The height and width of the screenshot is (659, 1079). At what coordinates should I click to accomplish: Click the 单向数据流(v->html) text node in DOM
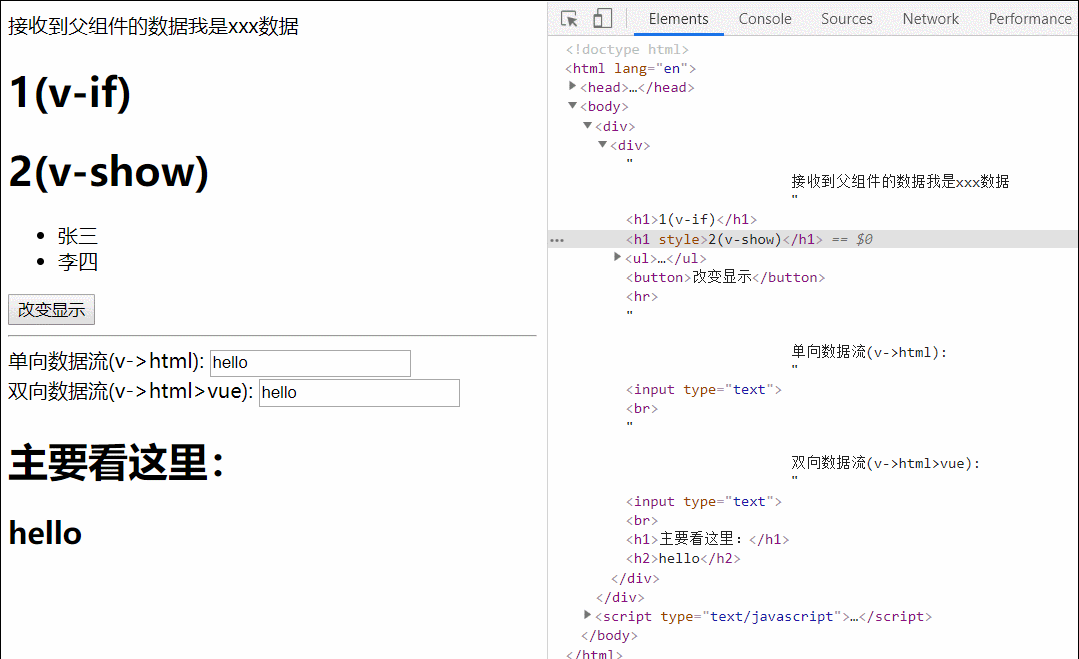pyautogui.click(x=869, y=352)
